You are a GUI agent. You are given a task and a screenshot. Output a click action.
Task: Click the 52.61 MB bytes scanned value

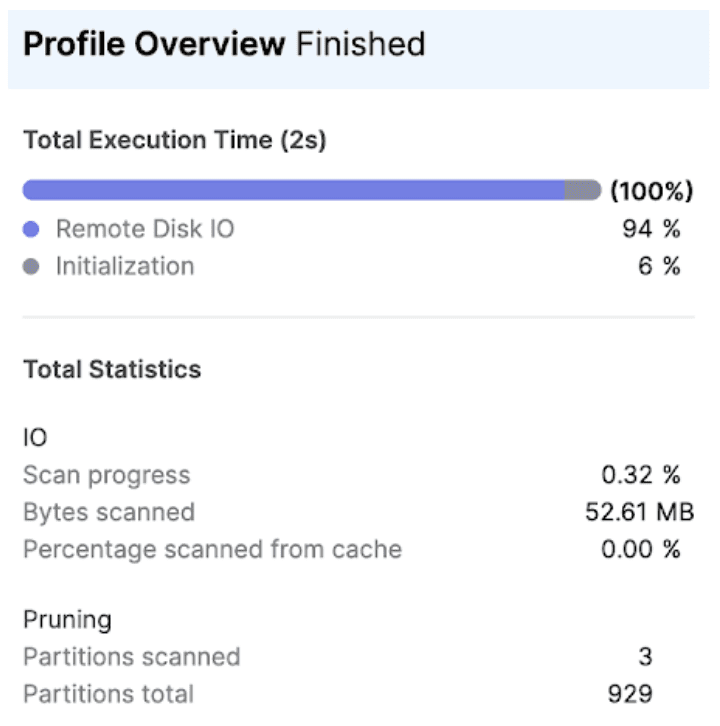(639, 512)
